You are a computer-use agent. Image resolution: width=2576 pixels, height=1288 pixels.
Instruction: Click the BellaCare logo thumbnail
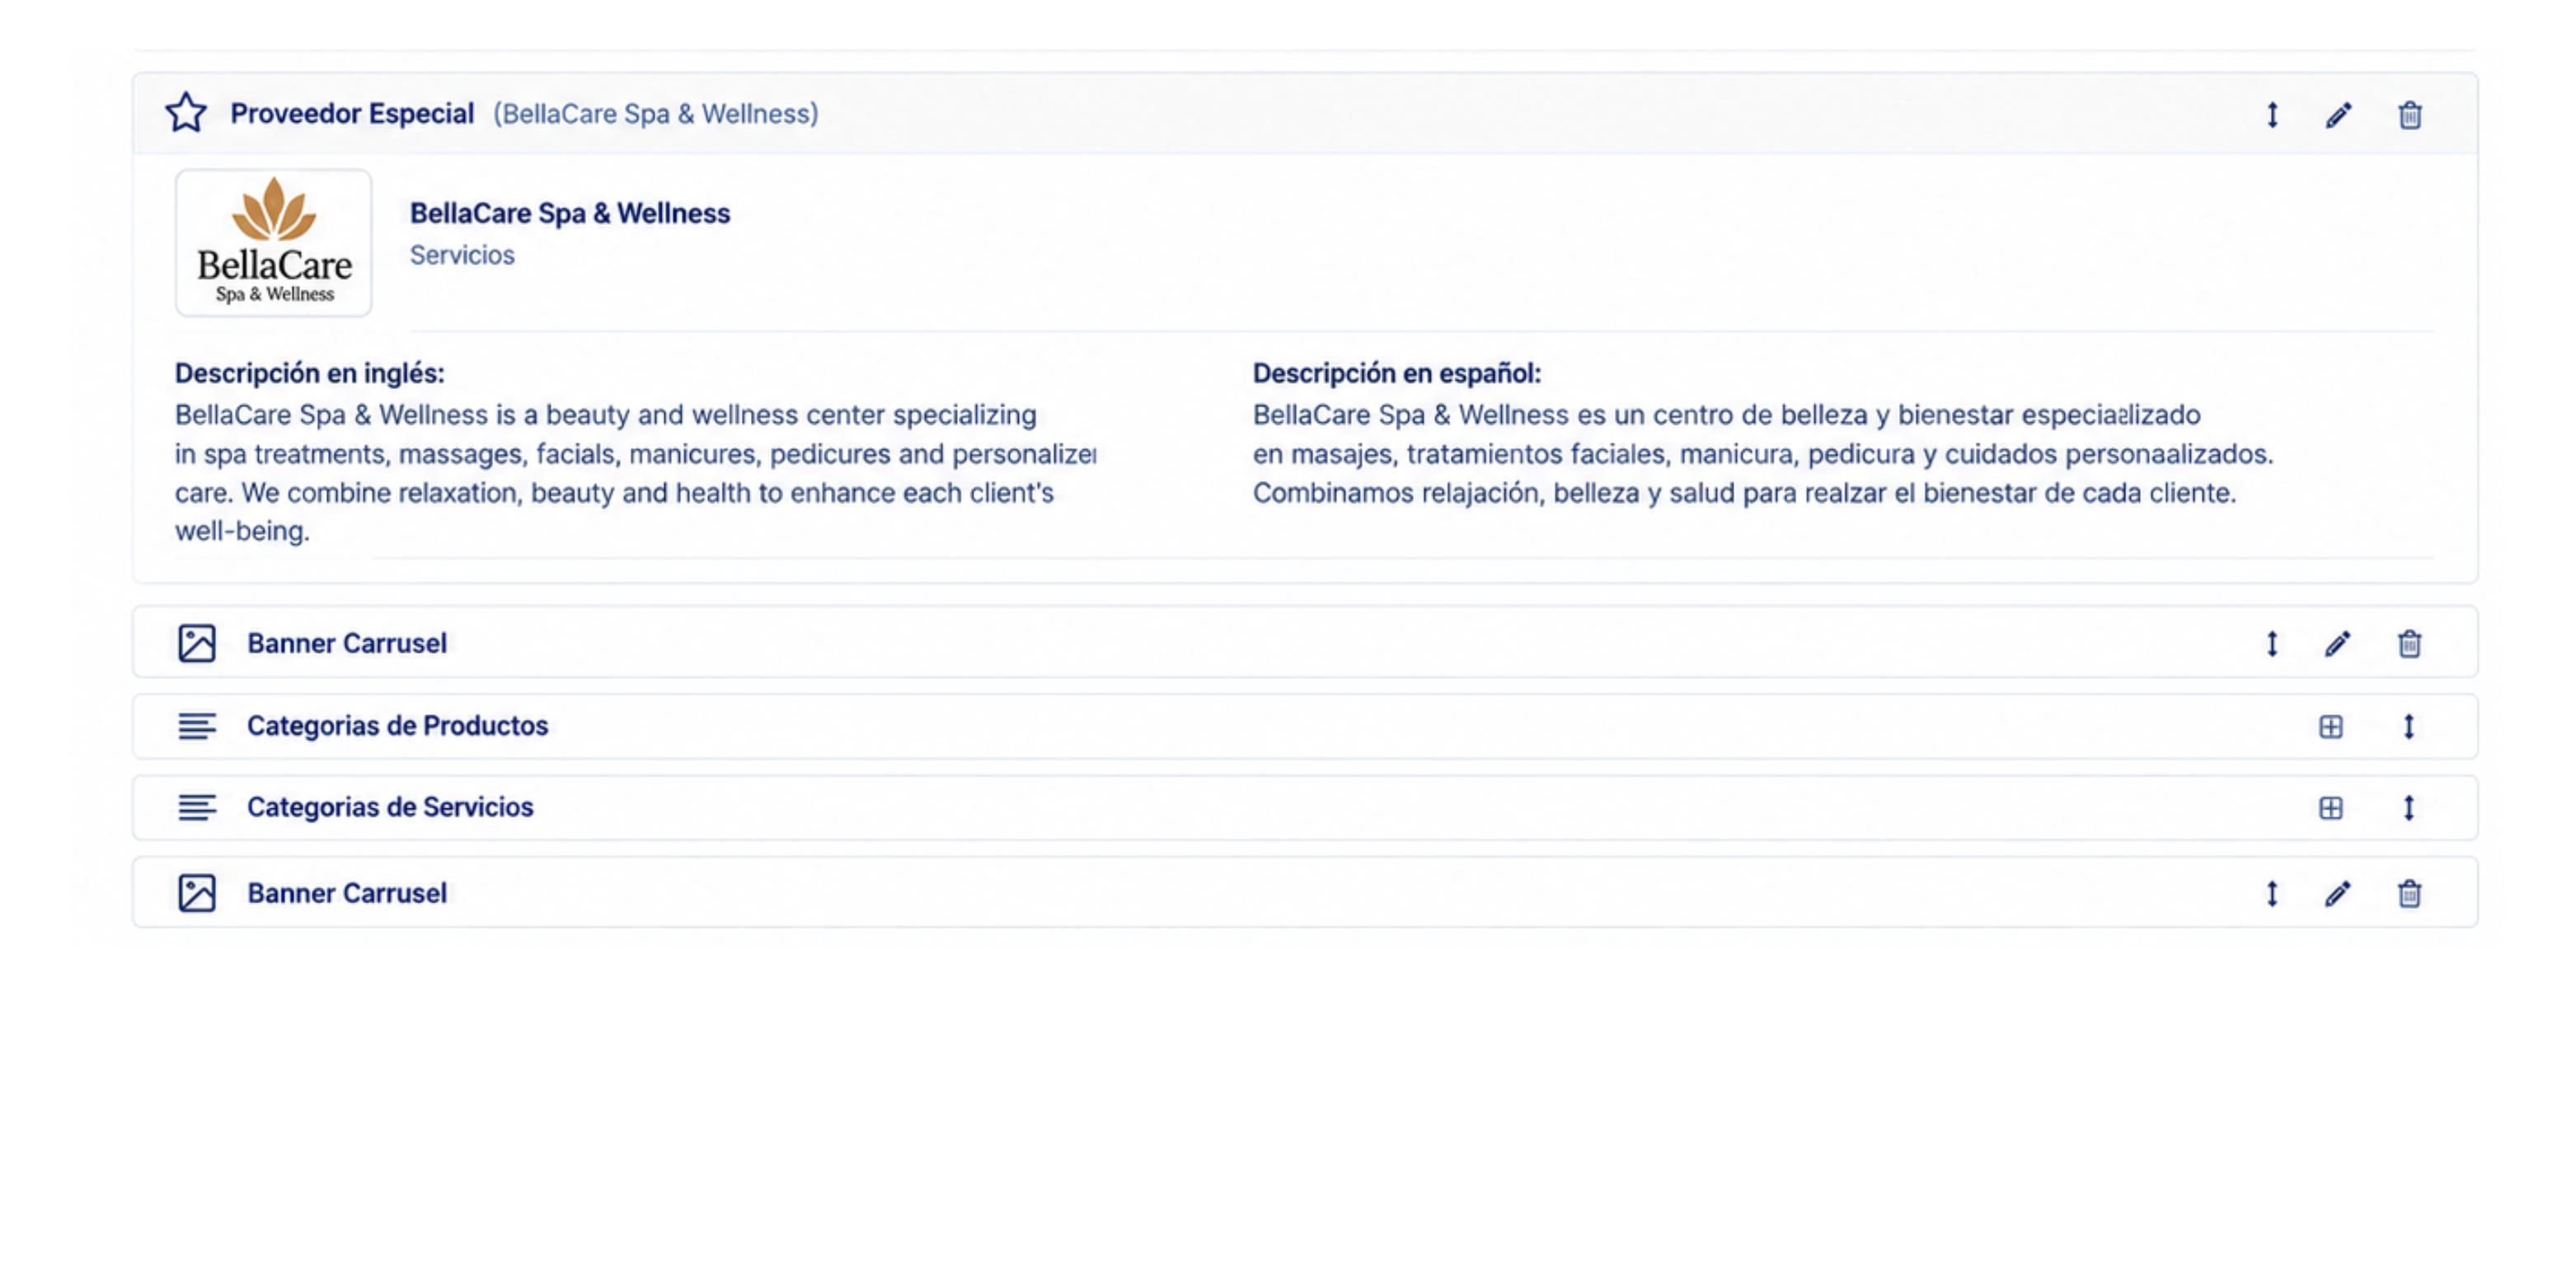coord(274,243)
